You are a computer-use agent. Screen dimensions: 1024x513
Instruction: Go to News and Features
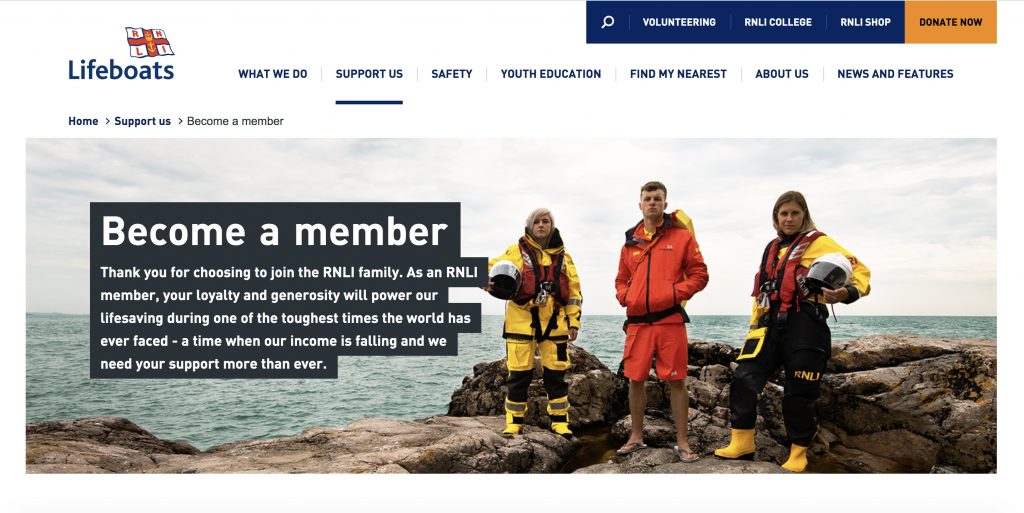(x=895, y=74)
